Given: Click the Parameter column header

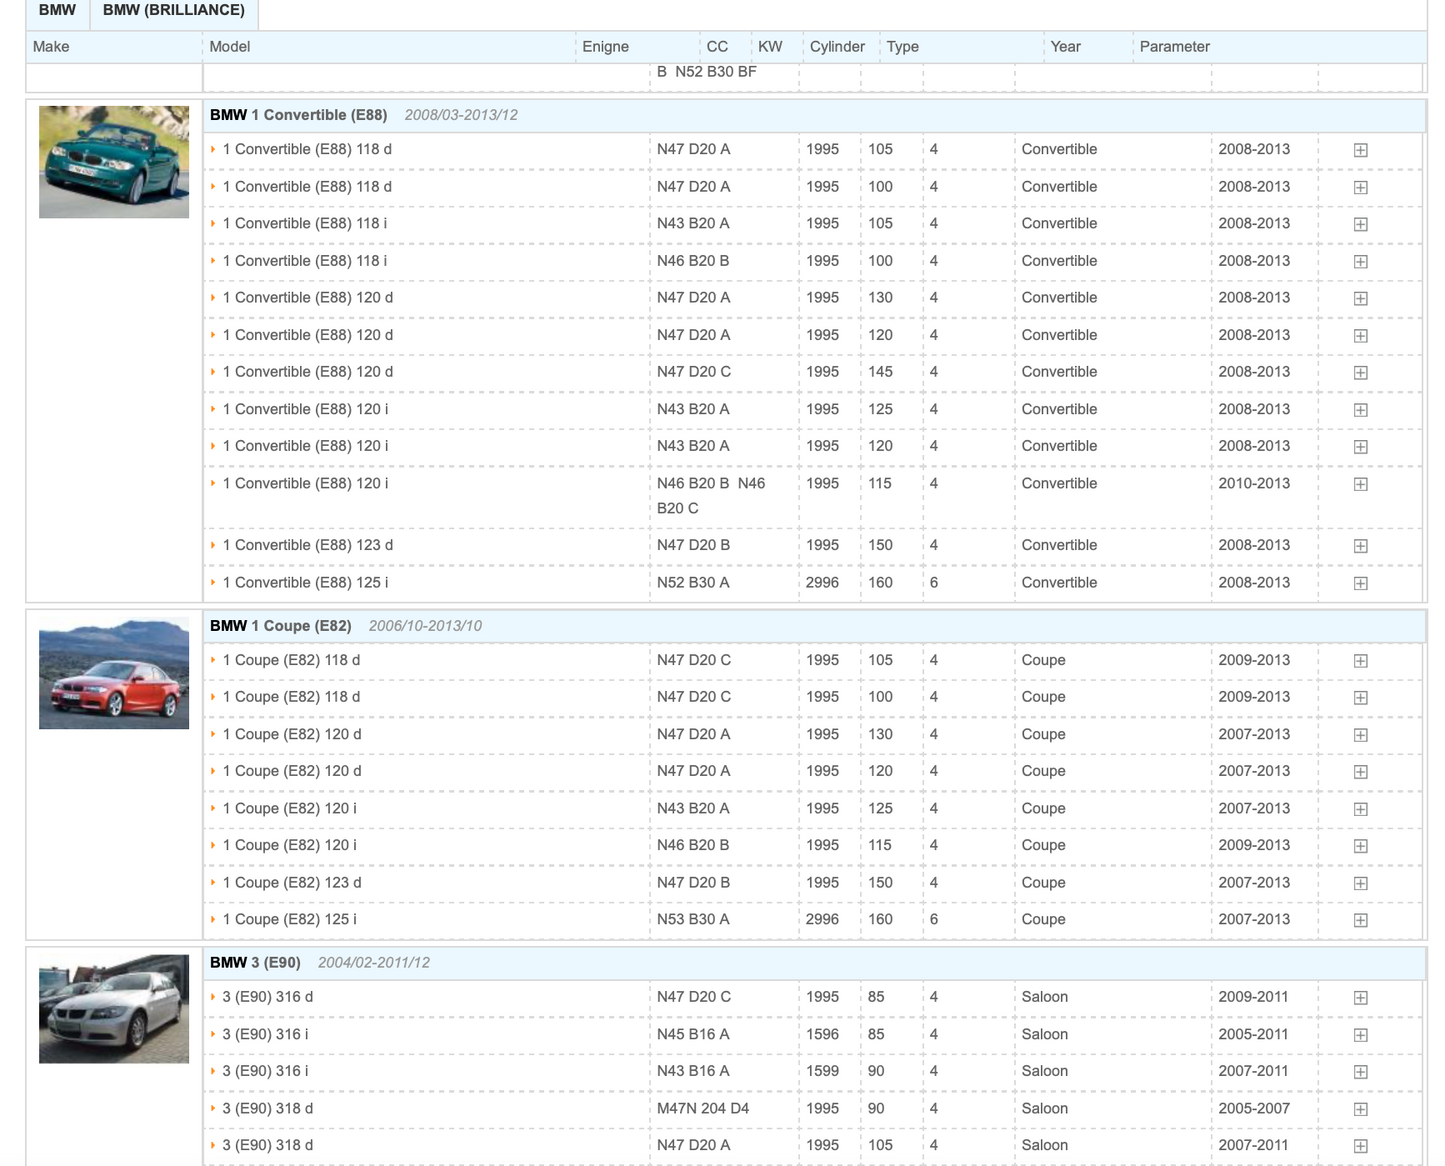Looking at the screenshot, I should [1175, 47].
